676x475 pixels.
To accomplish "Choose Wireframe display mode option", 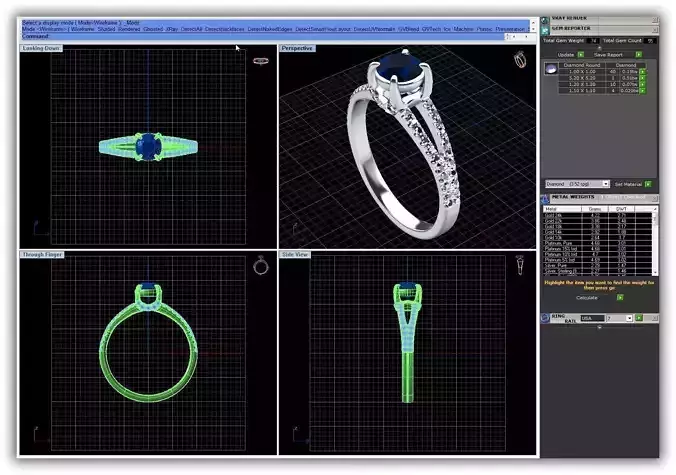I will (83, 29).
